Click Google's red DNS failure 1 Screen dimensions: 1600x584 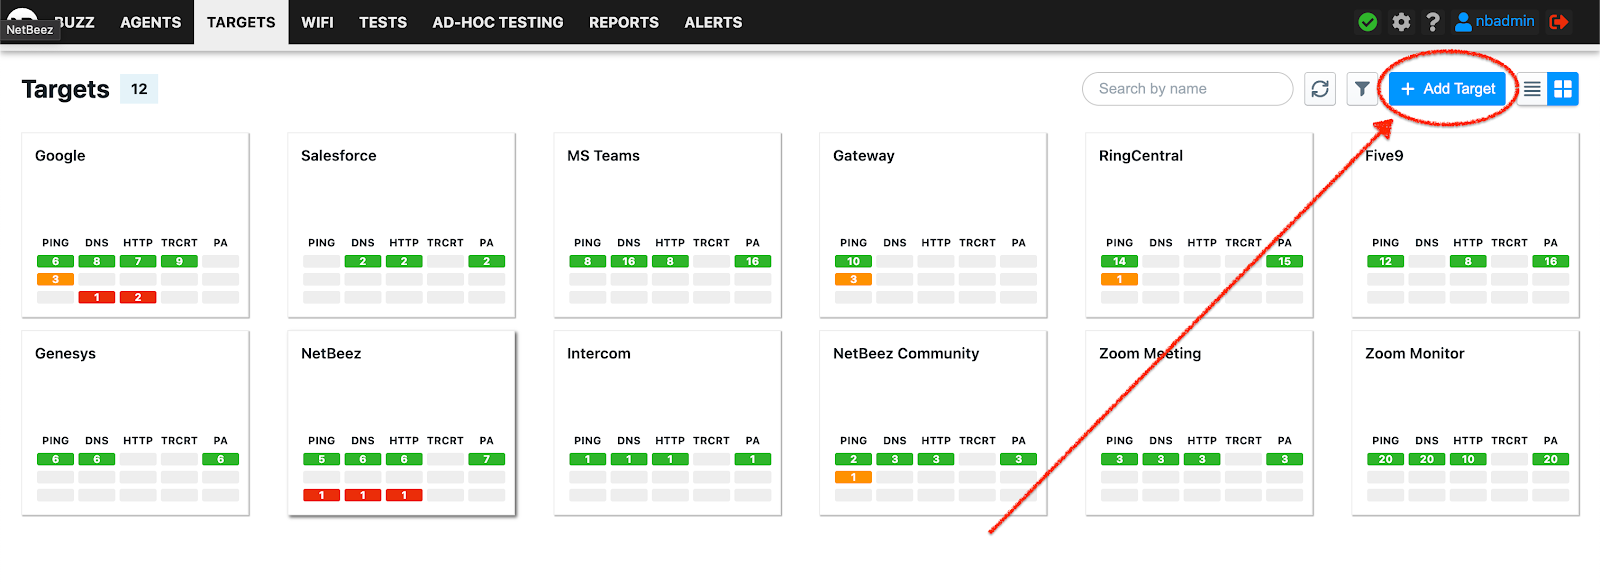pos(97,297)
